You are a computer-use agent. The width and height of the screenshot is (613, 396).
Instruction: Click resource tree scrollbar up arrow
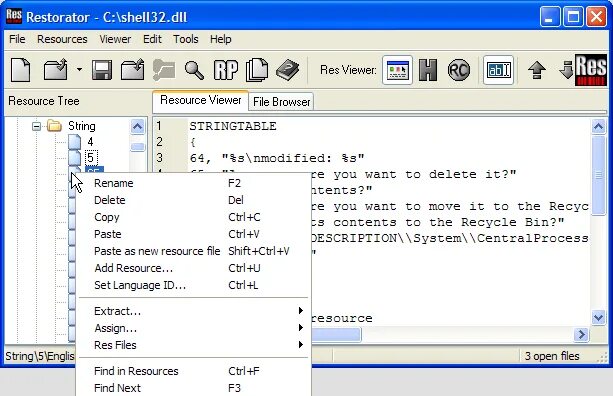[x=138, y=127]
